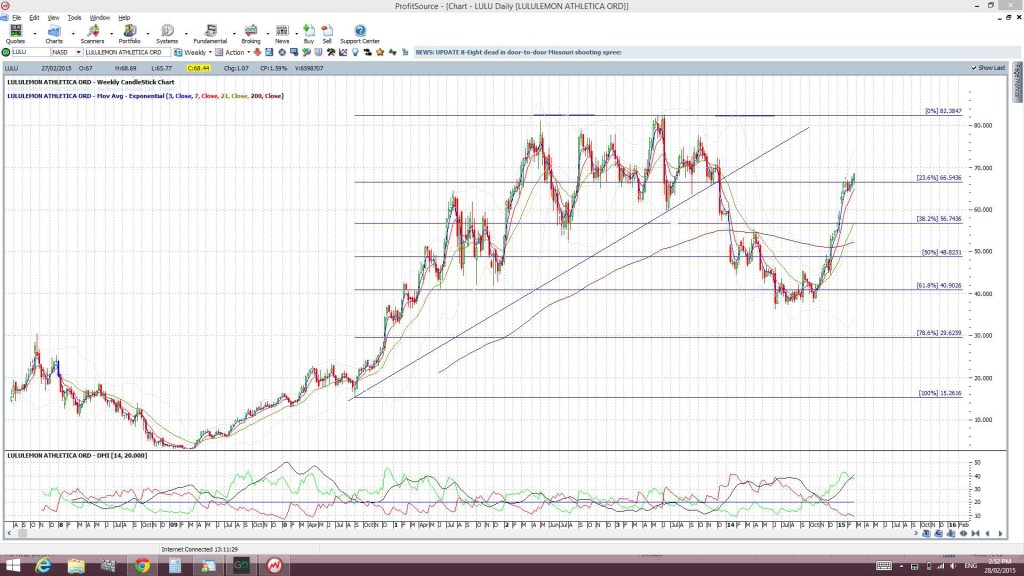Screen dimensions: 1024x576
Task: Click the scroll-left arrow of chart scrollbar
Action: 8,534
